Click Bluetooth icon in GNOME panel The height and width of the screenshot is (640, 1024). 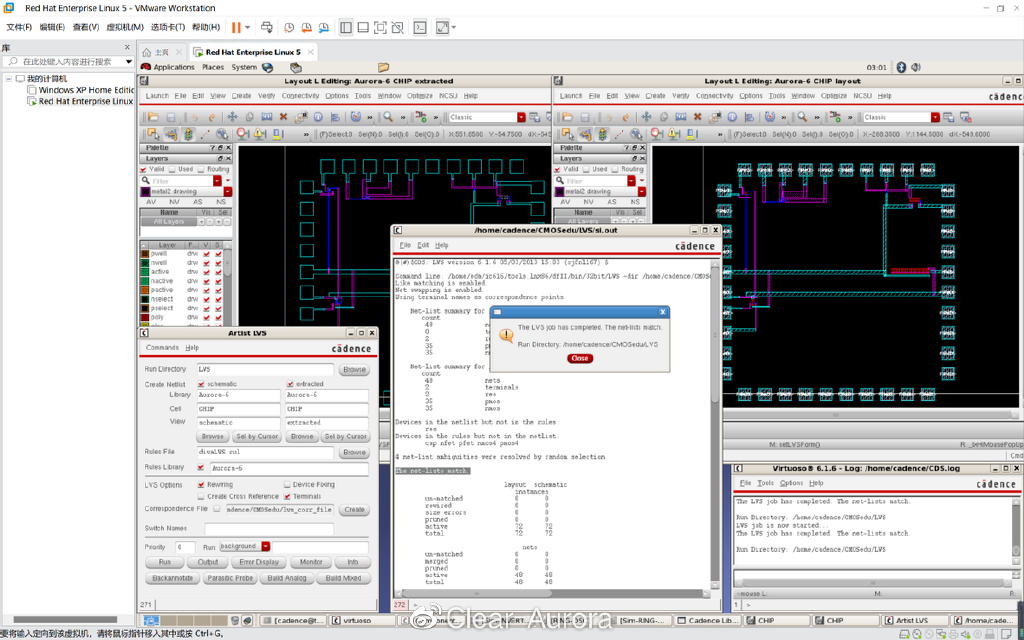coord(901,67)
